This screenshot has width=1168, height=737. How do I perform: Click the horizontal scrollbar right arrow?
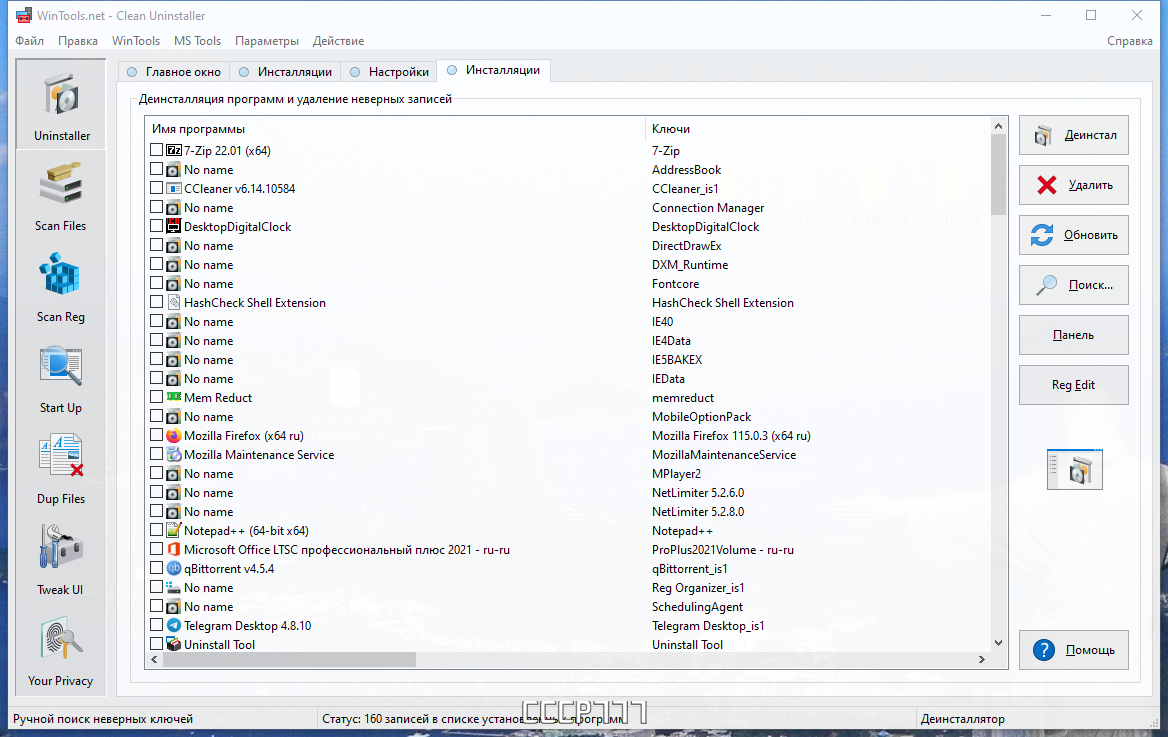[982, 659]
